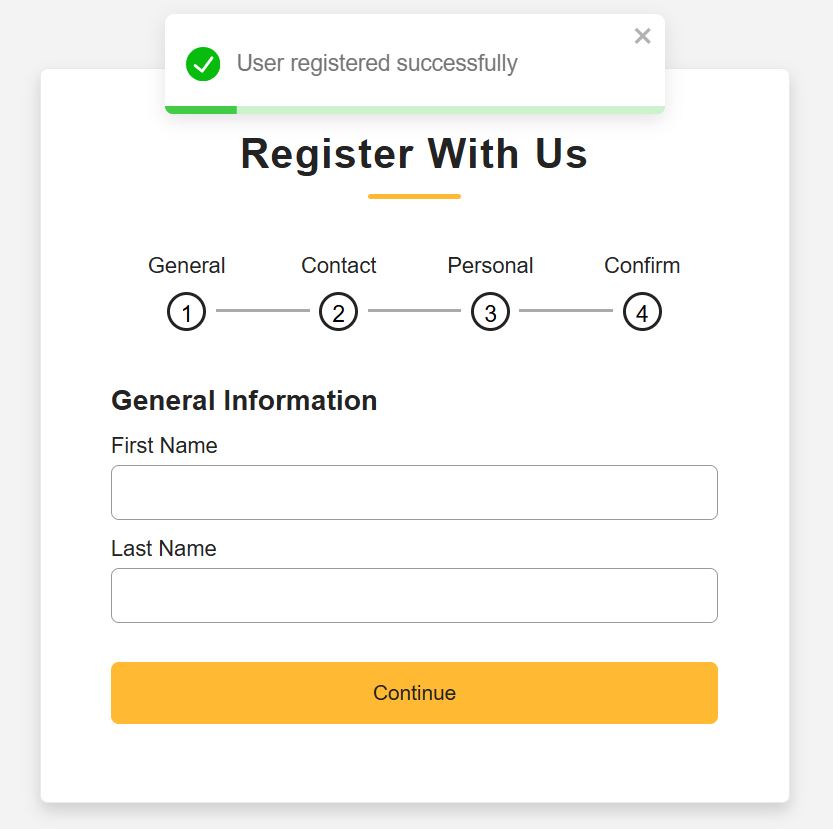Click the toast green progress bar

[x=201, y=109]
